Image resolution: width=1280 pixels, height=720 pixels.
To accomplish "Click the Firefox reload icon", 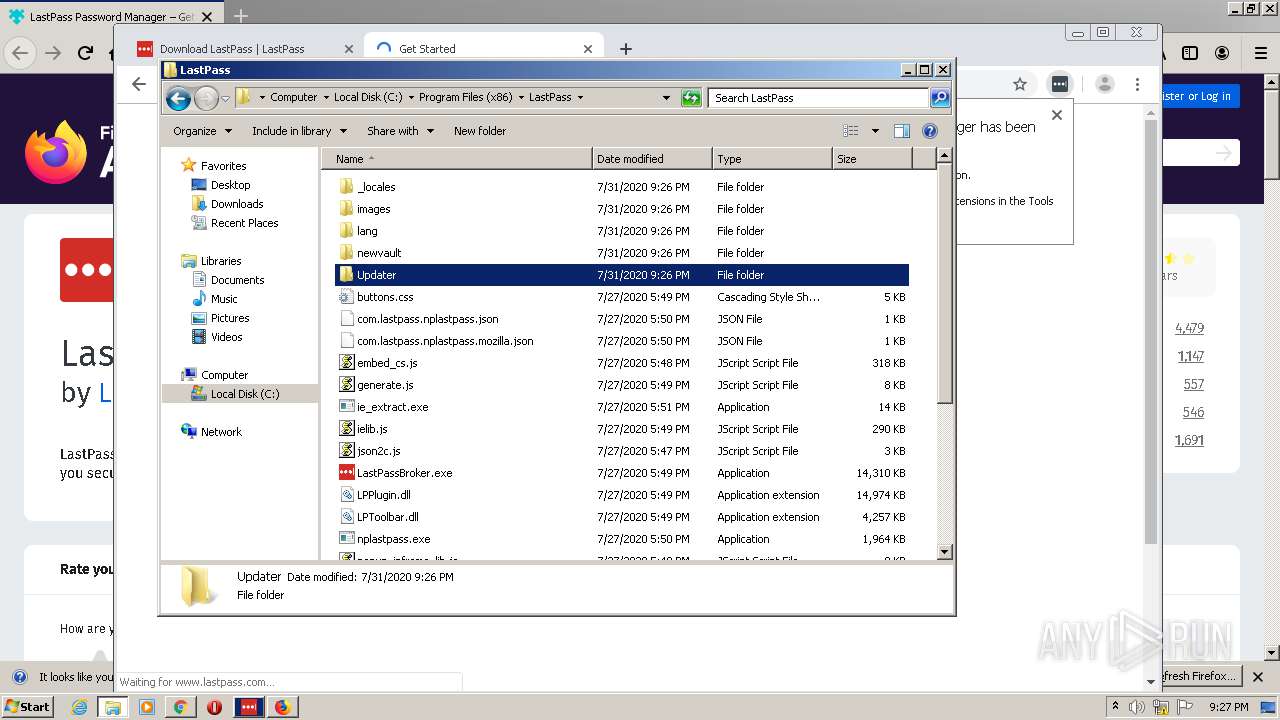I will click(x=86, y=53).
